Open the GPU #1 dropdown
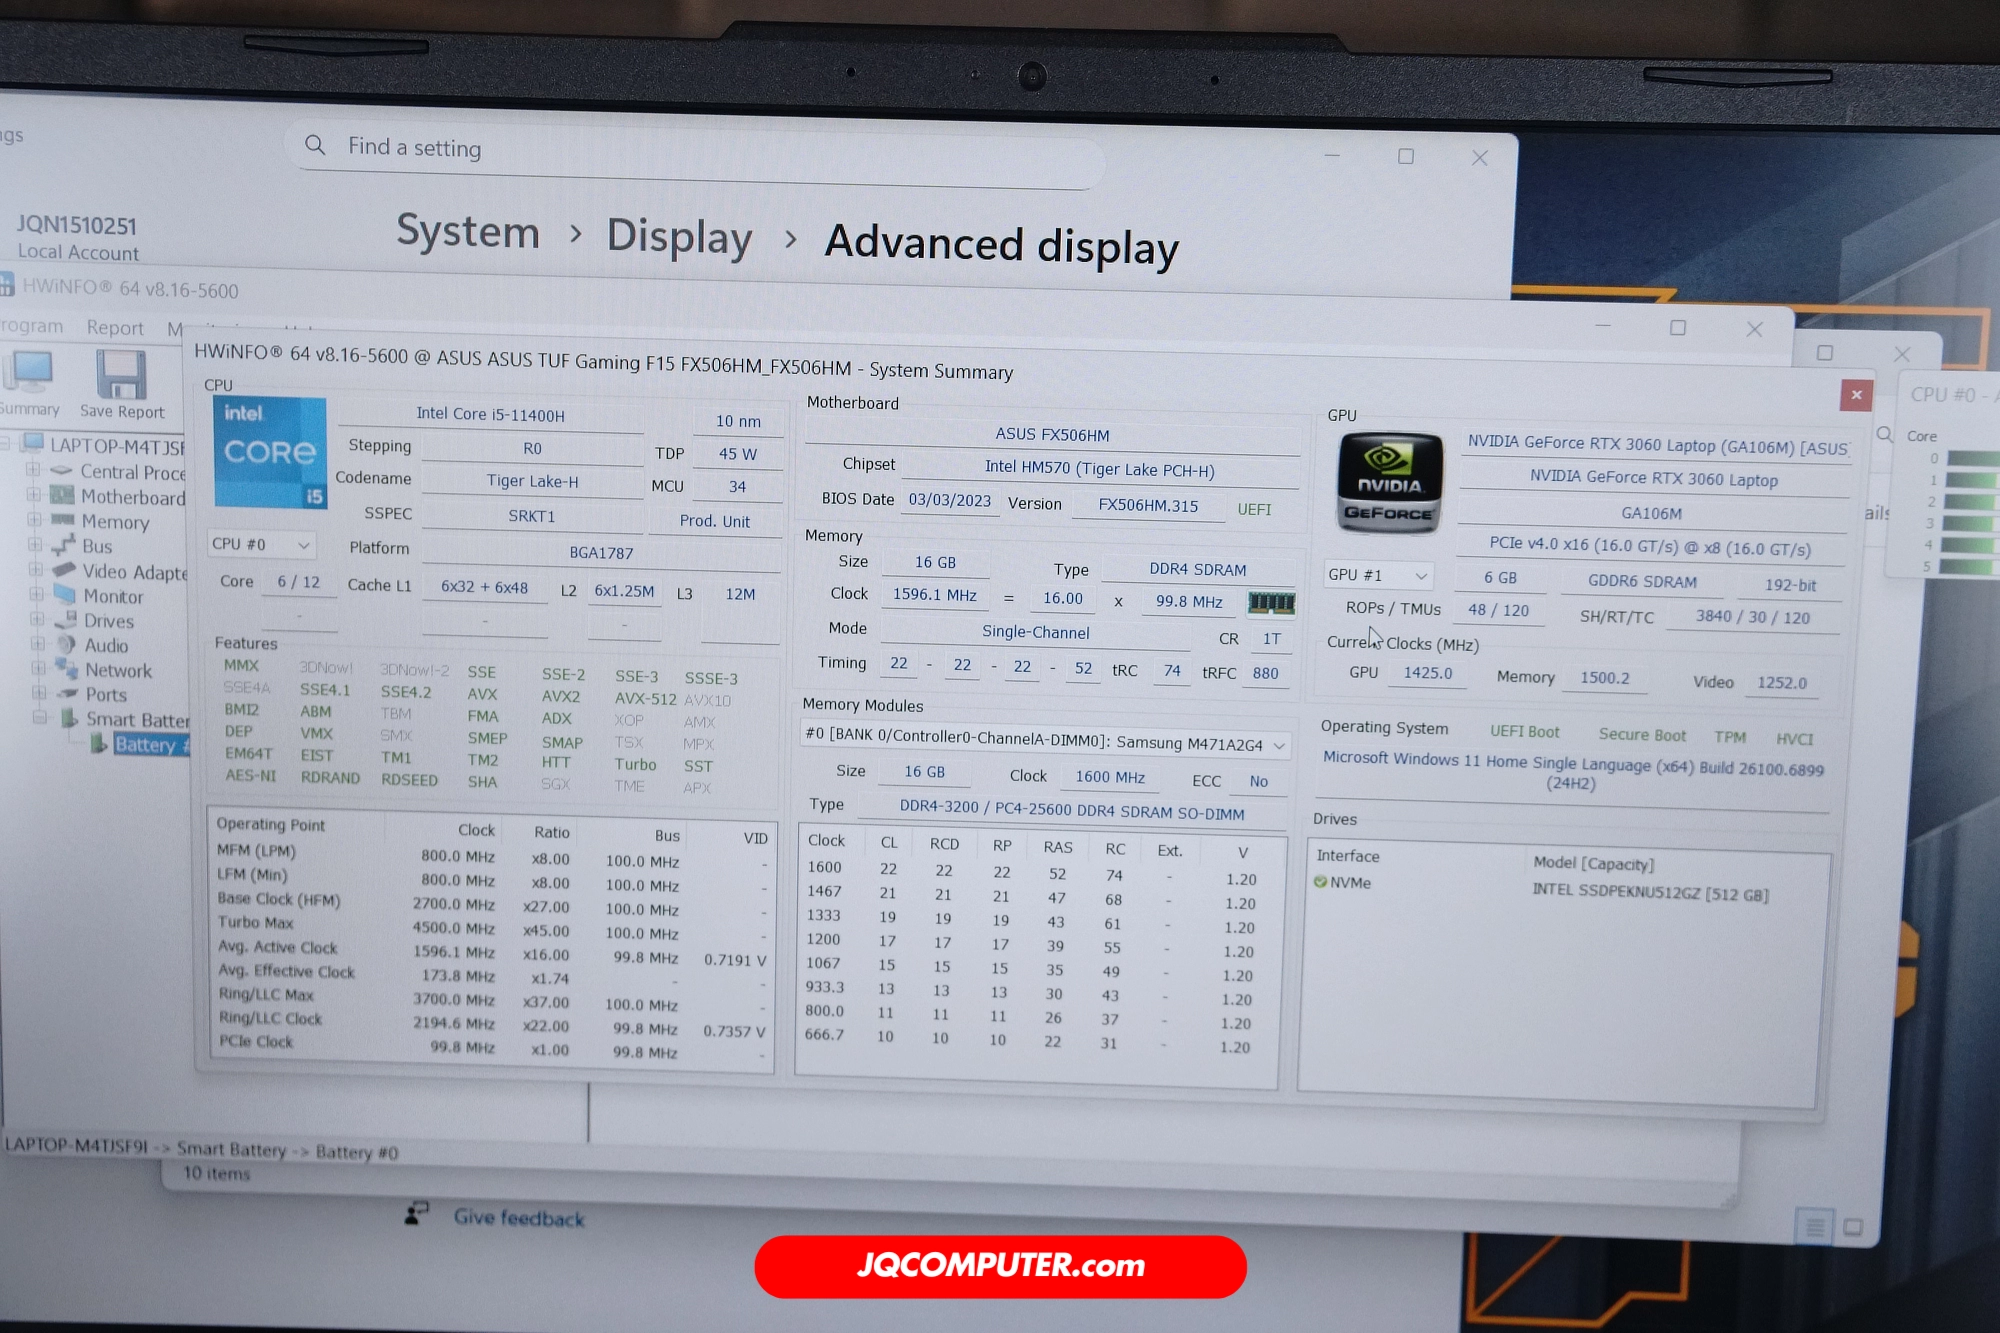 coord(1377,575)
